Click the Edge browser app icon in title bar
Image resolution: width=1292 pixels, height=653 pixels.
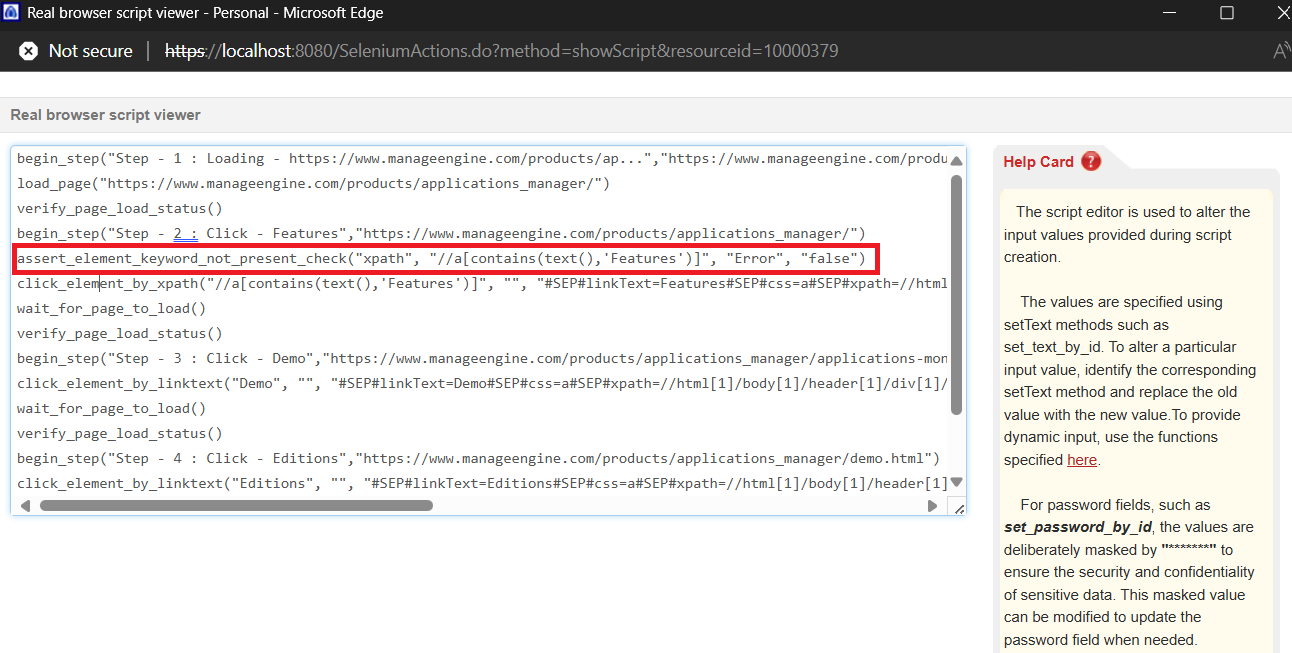click(x=12, y=13)
